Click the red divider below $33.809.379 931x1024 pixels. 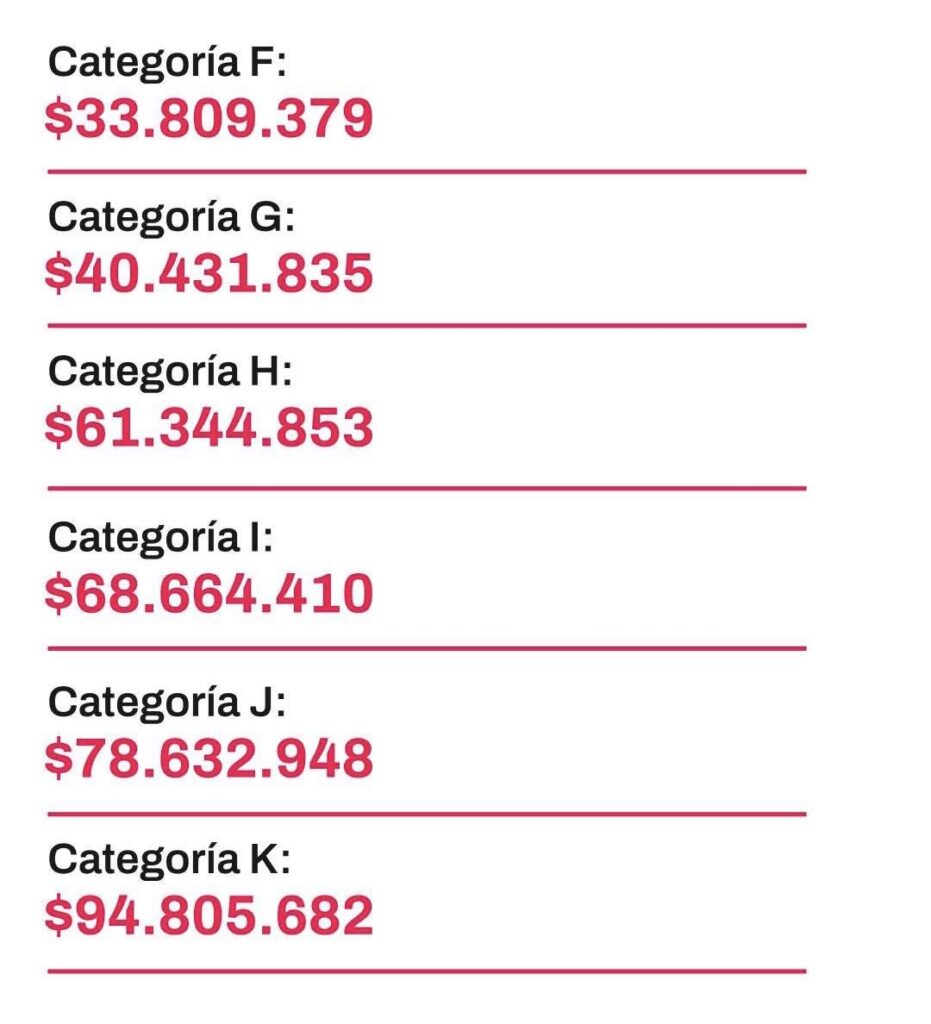(x=426, y=172)
